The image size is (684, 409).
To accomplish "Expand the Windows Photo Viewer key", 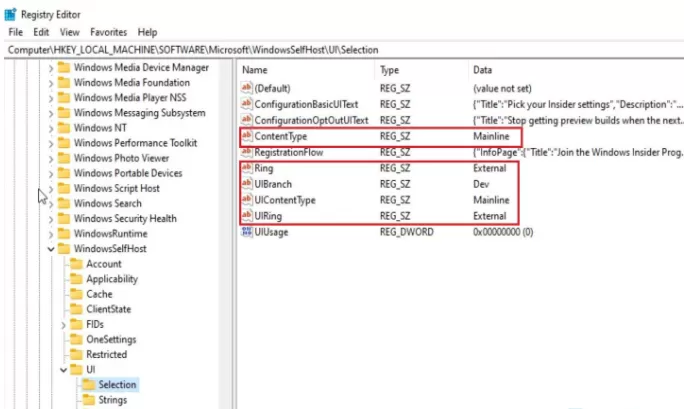I will click(x=51, y=159).
